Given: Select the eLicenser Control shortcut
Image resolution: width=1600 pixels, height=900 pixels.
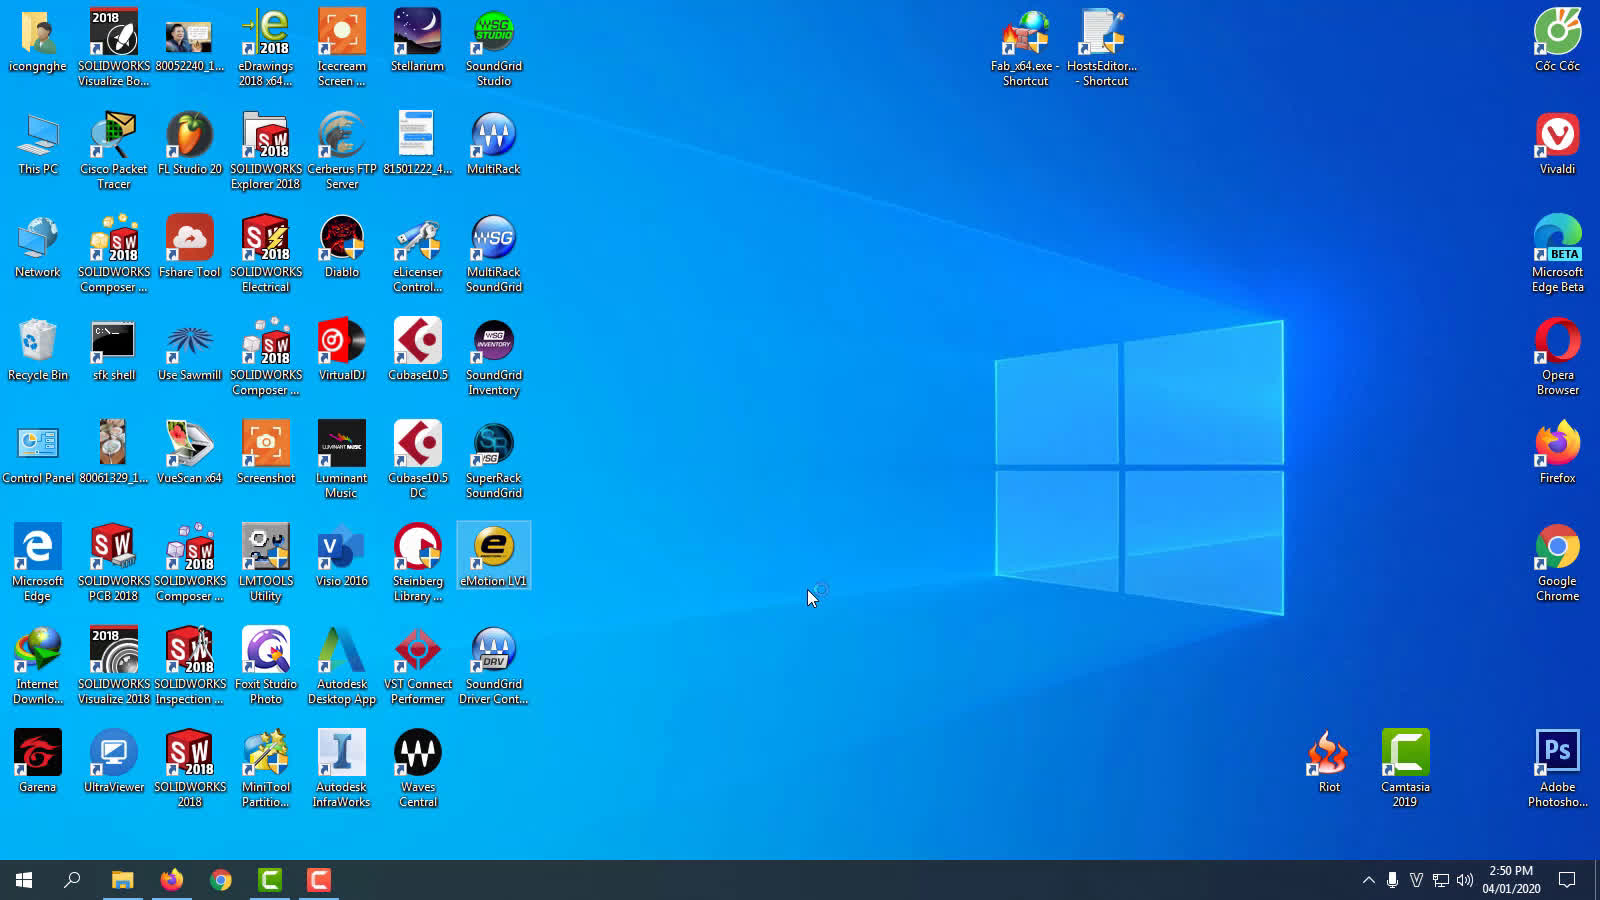Looking at the screenshot, I should point(418,254).
